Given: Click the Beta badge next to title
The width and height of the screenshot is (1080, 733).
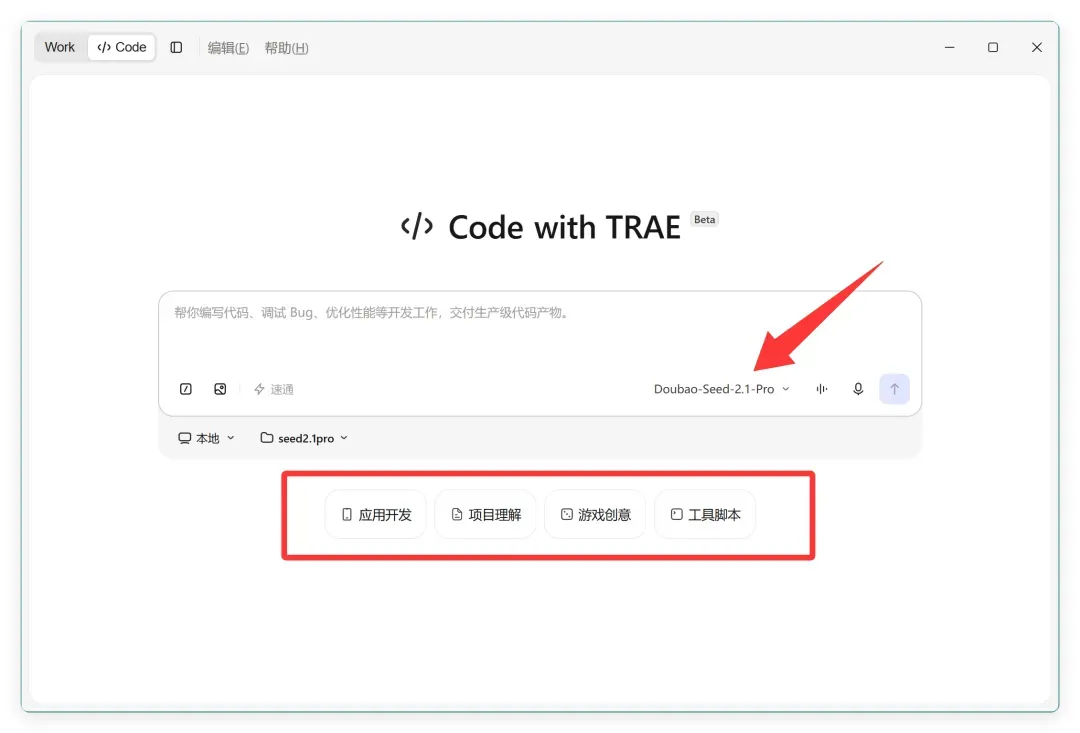Looking at the screenshot, I should tap(704, 220).
